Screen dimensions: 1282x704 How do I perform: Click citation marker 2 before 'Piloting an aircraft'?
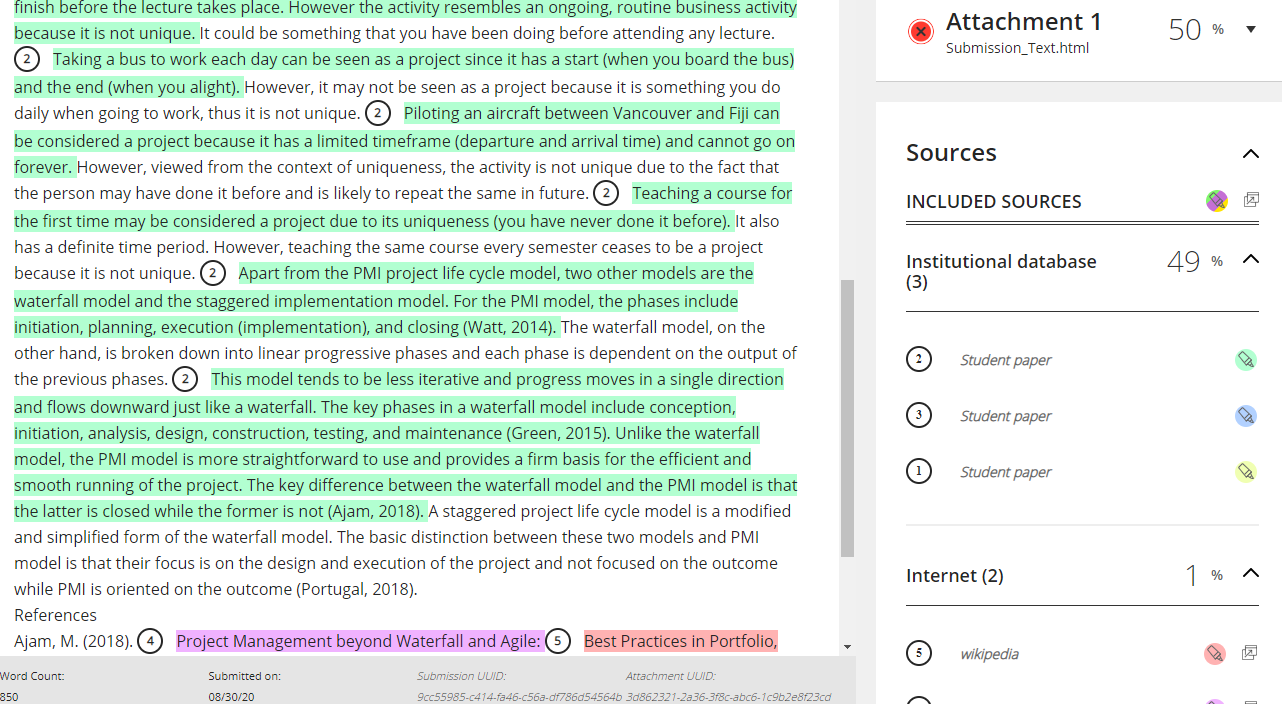pyautogui.click(x=378, y=113)
